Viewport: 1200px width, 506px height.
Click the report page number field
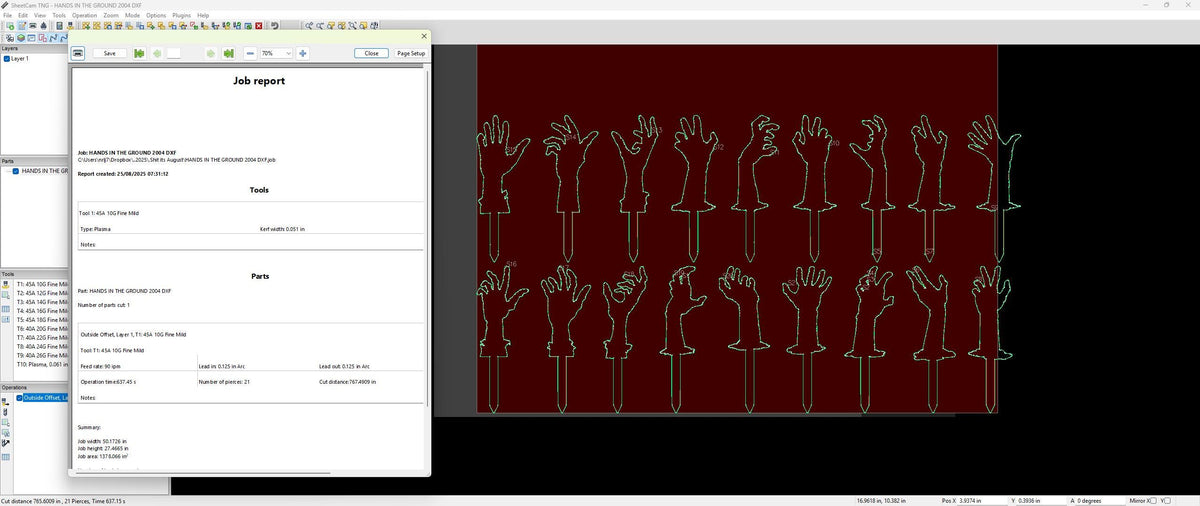[x=174, y=53]
